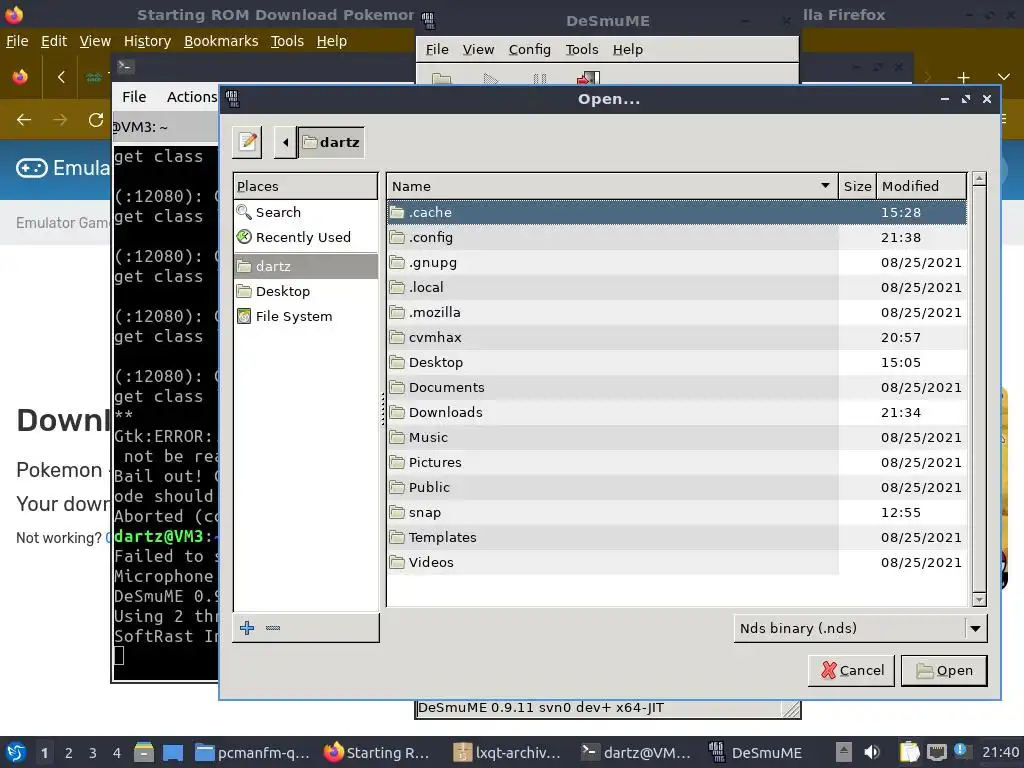Select the Music folder row
This screenshot has height=768, width=1024.
tap(677, 438)
